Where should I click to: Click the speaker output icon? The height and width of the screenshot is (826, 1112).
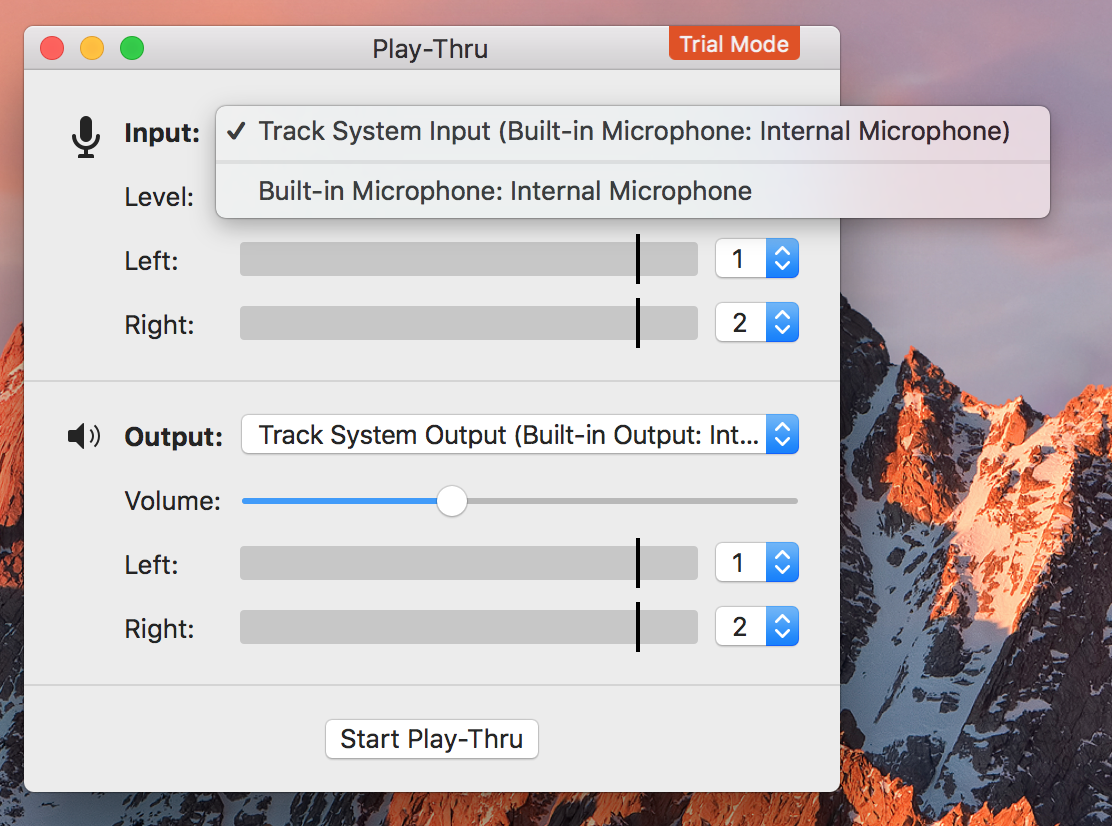coord(84,436)
